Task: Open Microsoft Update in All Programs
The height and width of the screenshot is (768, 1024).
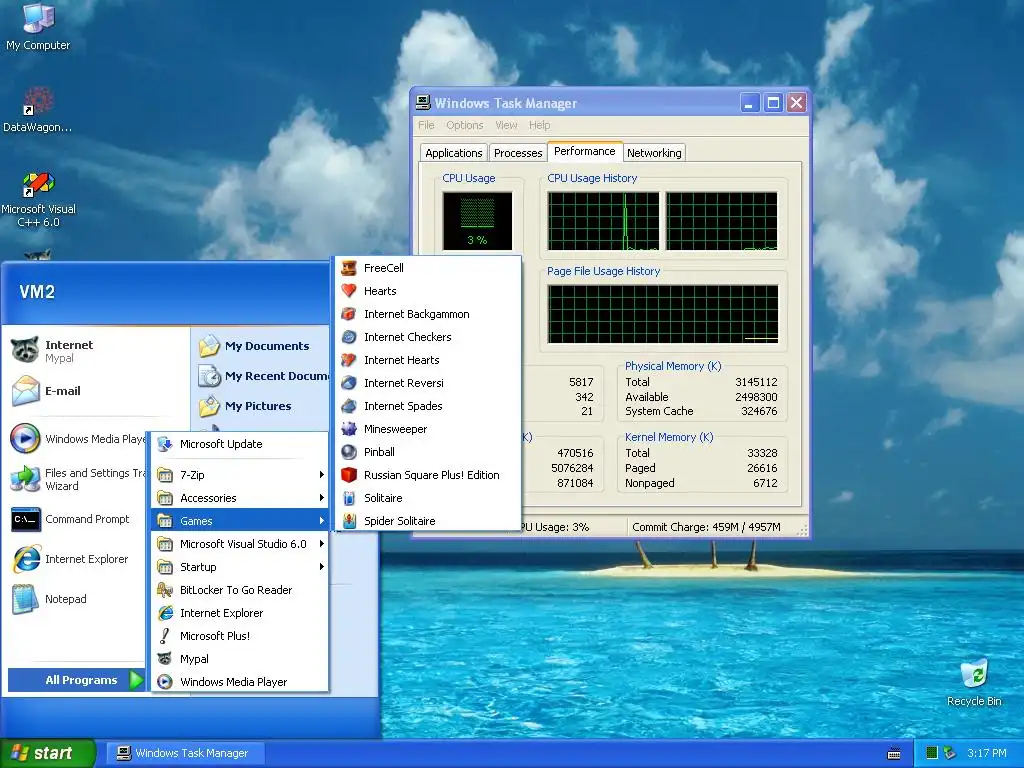Action: [240, 444]
